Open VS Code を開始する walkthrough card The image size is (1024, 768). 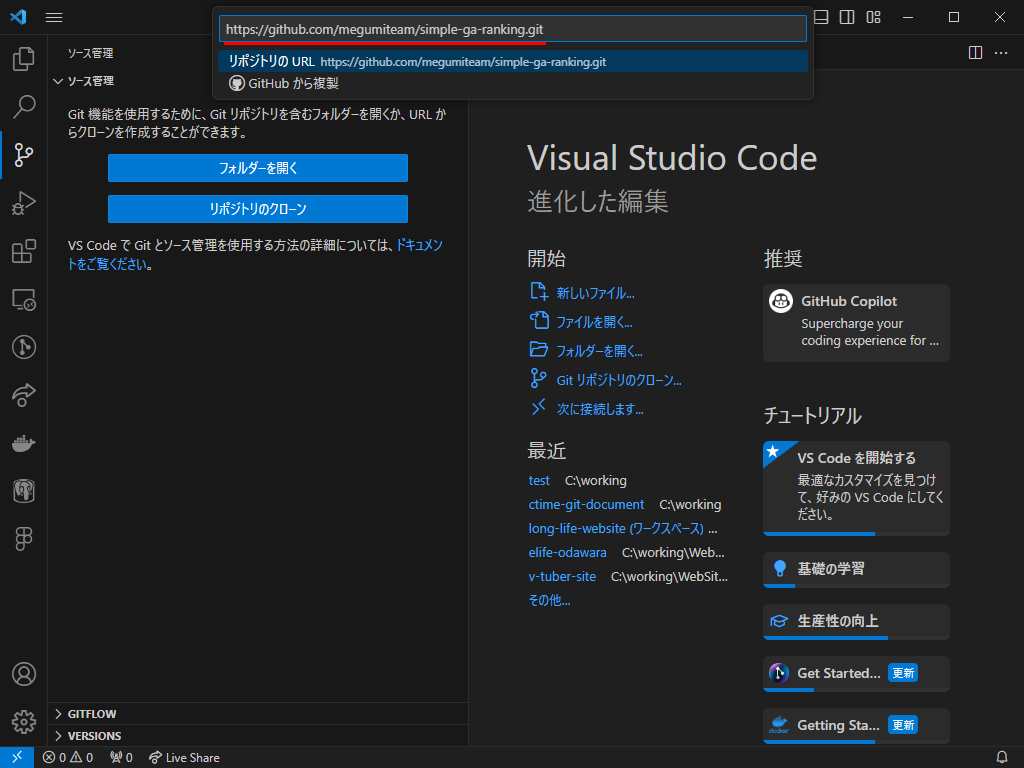coord(856,488)
